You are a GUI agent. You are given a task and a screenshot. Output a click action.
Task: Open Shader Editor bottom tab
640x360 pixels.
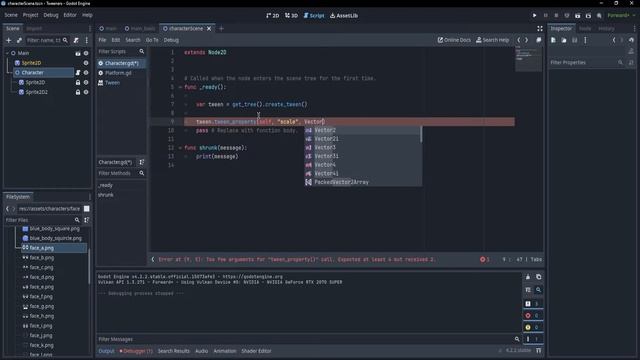point(256,351)
